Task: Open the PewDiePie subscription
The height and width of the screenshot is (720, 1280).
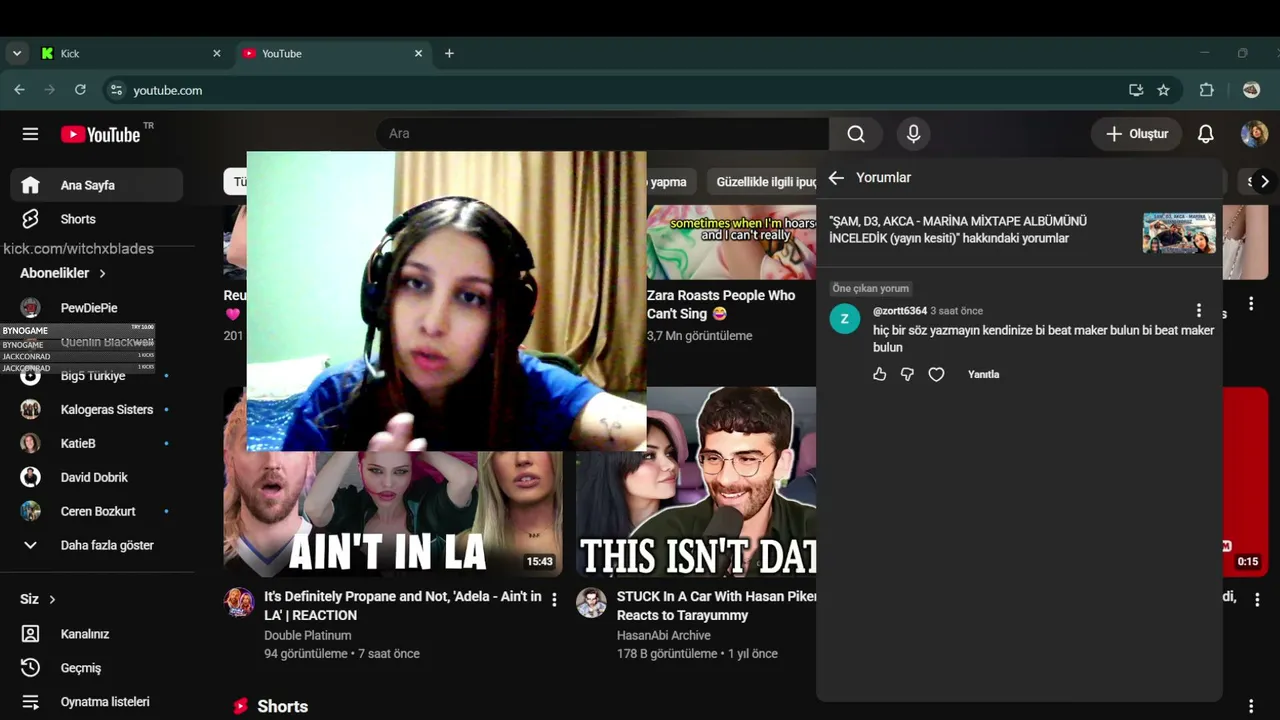Action: [x=97, y=308]
